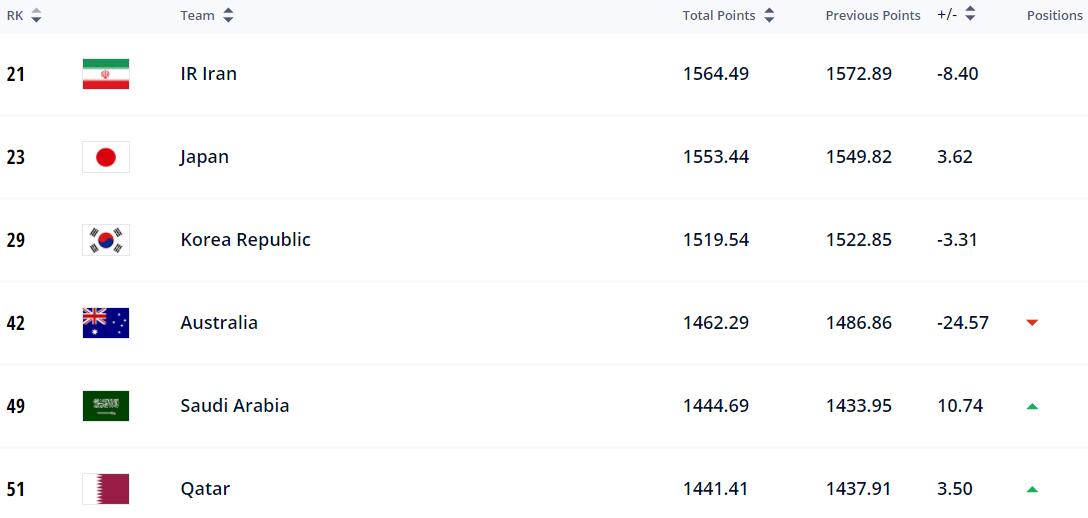Click the Qatar flag icon
The height and width of the screenshot is (518, 1088).
[106, 489]
